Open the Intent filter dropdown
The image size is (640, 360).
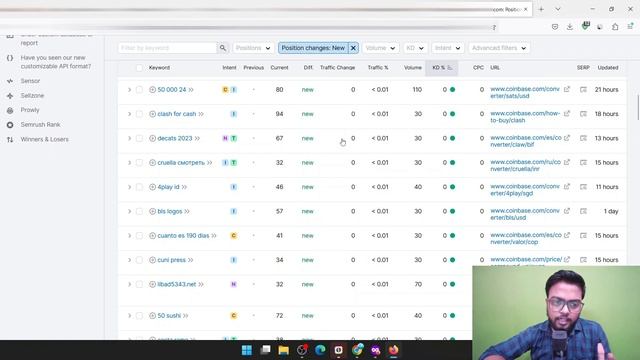447,48
